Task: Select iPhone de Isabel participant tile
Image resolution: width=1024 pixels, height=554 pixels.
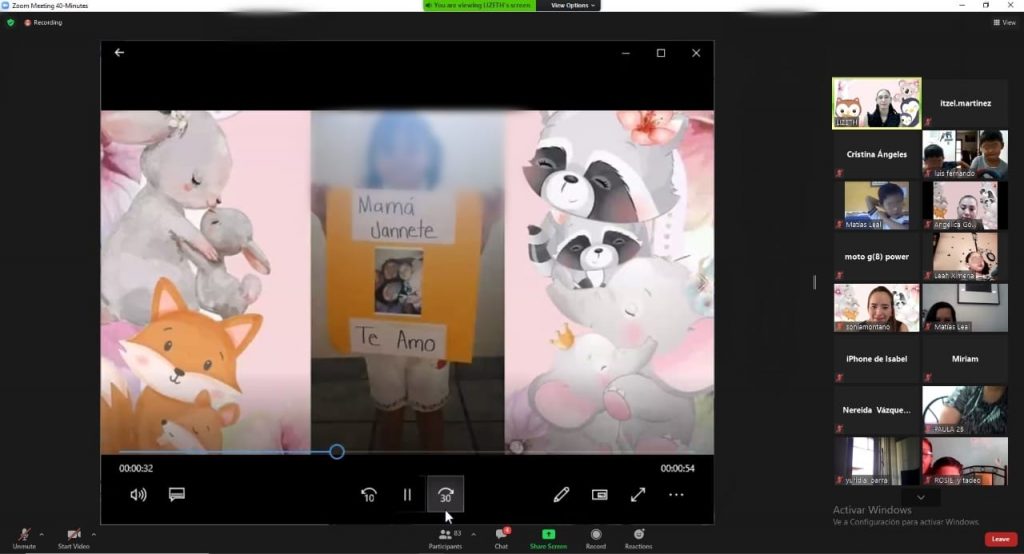Action: click(876, 359)
